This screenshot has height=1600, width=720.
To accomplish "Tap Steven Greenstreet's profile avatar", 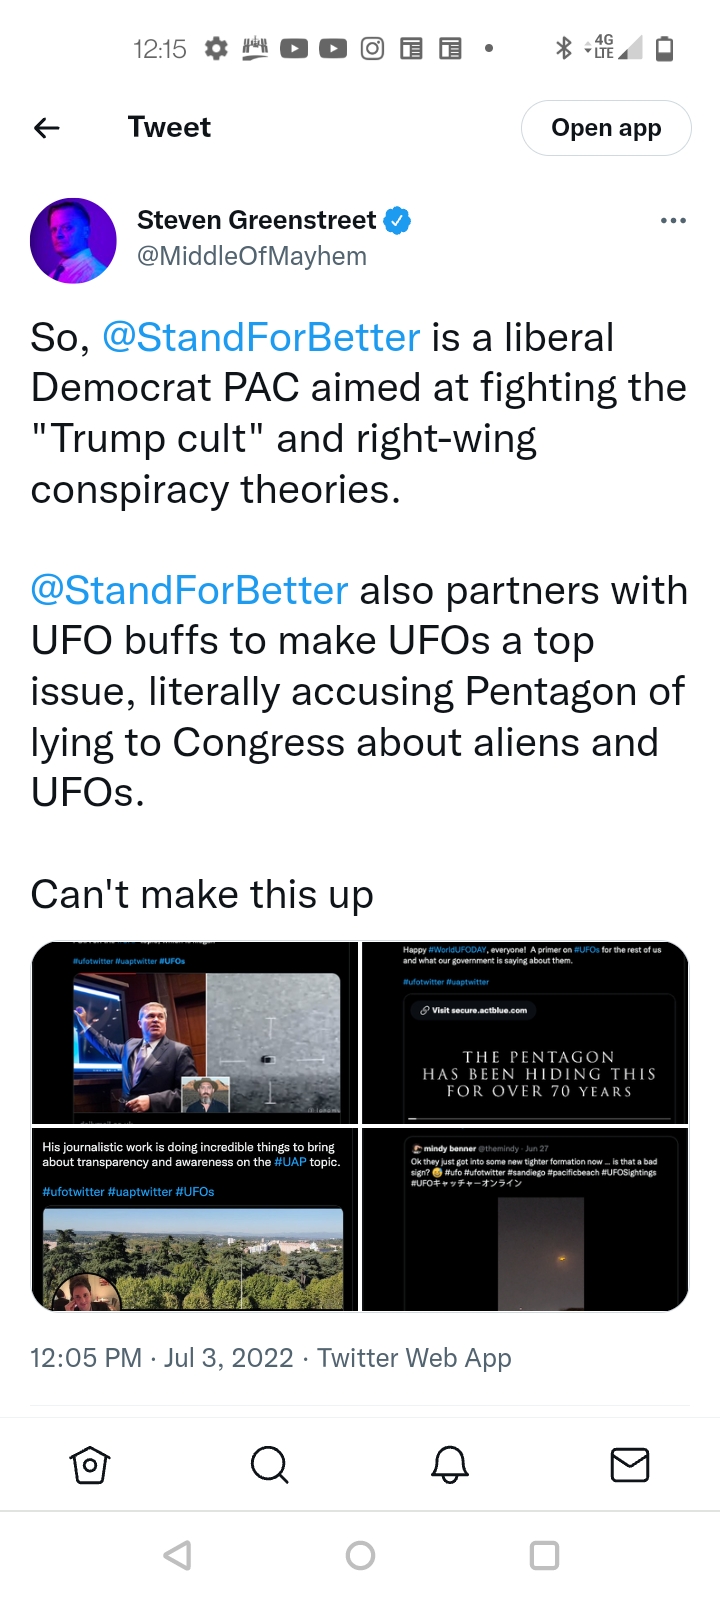I will pos(73,241).
